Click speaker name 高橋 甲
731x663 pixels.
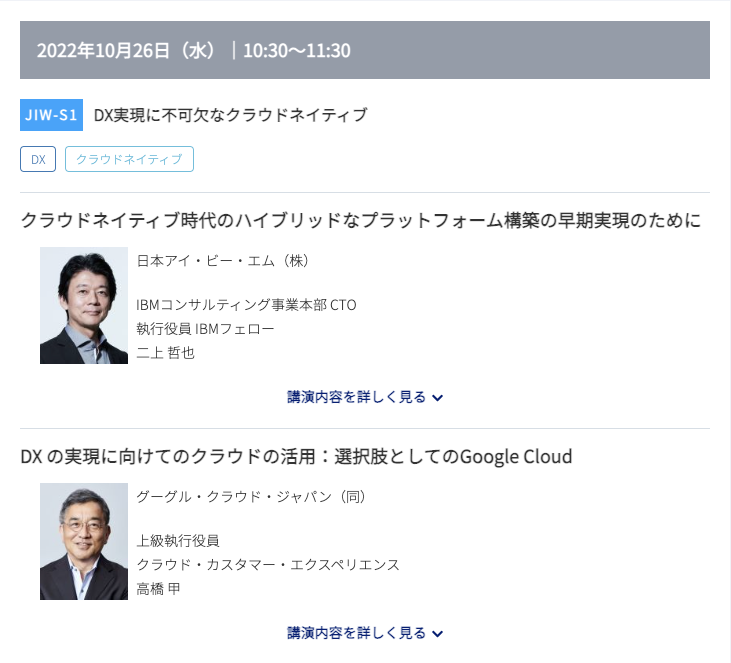point(158,588)
